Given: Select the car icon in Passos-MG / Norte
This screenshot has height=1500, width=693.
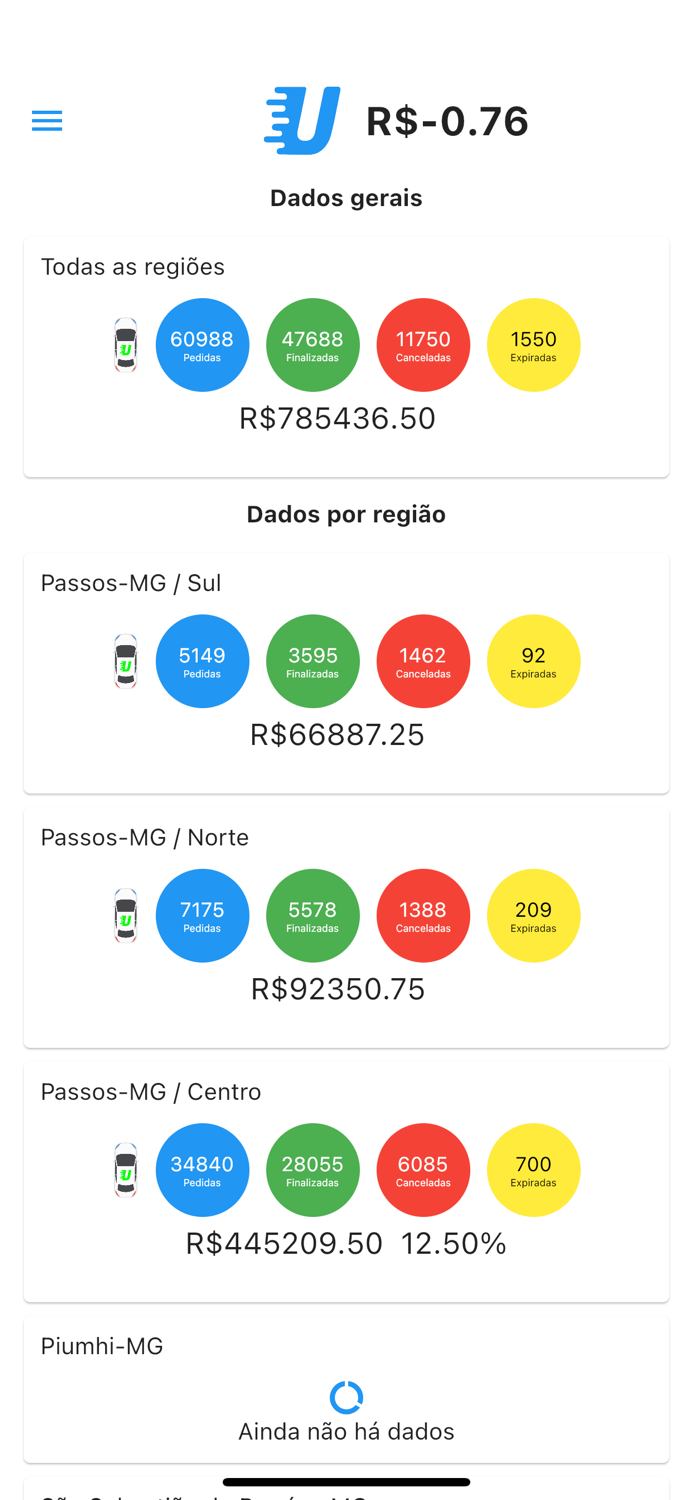Looking at the screenshot, I should tap(125, 916).
